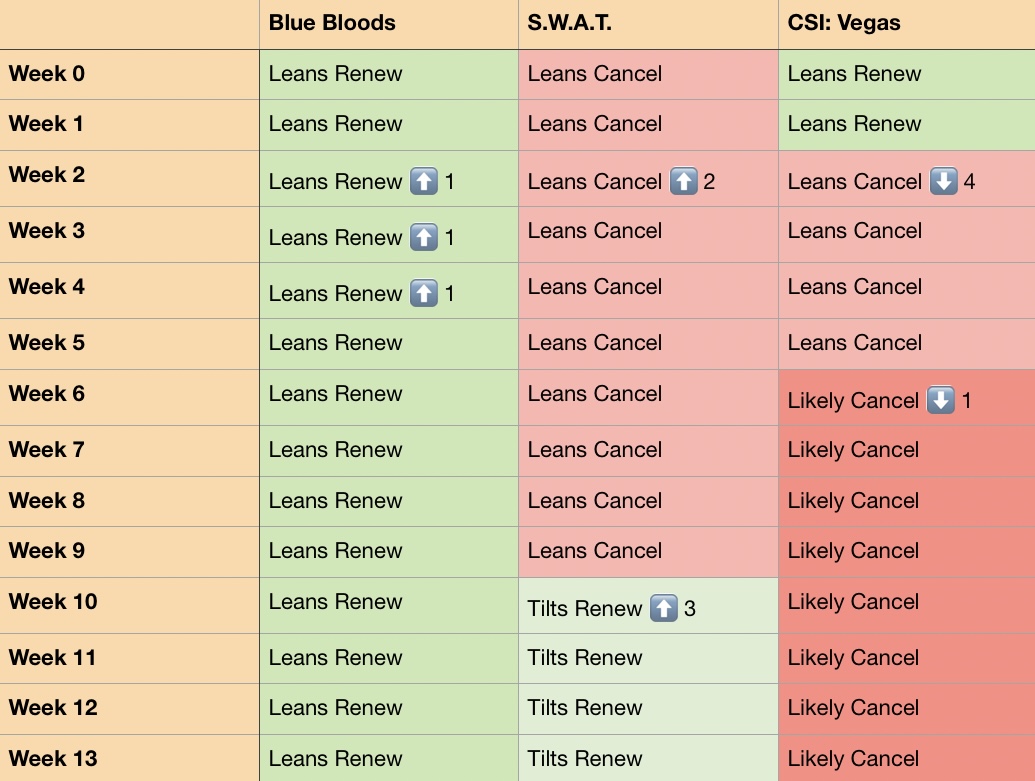The width and height of the screenshot is (1035, 781).
Task: Click the S.W.A.T. Week 0 Leans Cancel cell
Action: 648,75
